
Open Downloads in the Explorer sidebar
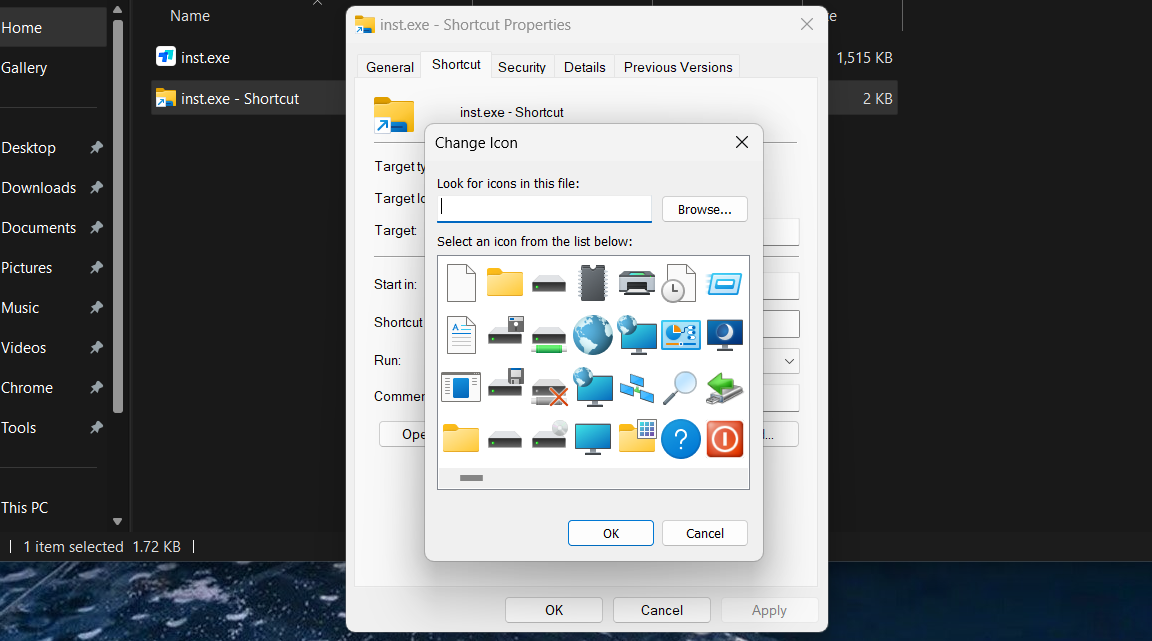tap(39, 188)
